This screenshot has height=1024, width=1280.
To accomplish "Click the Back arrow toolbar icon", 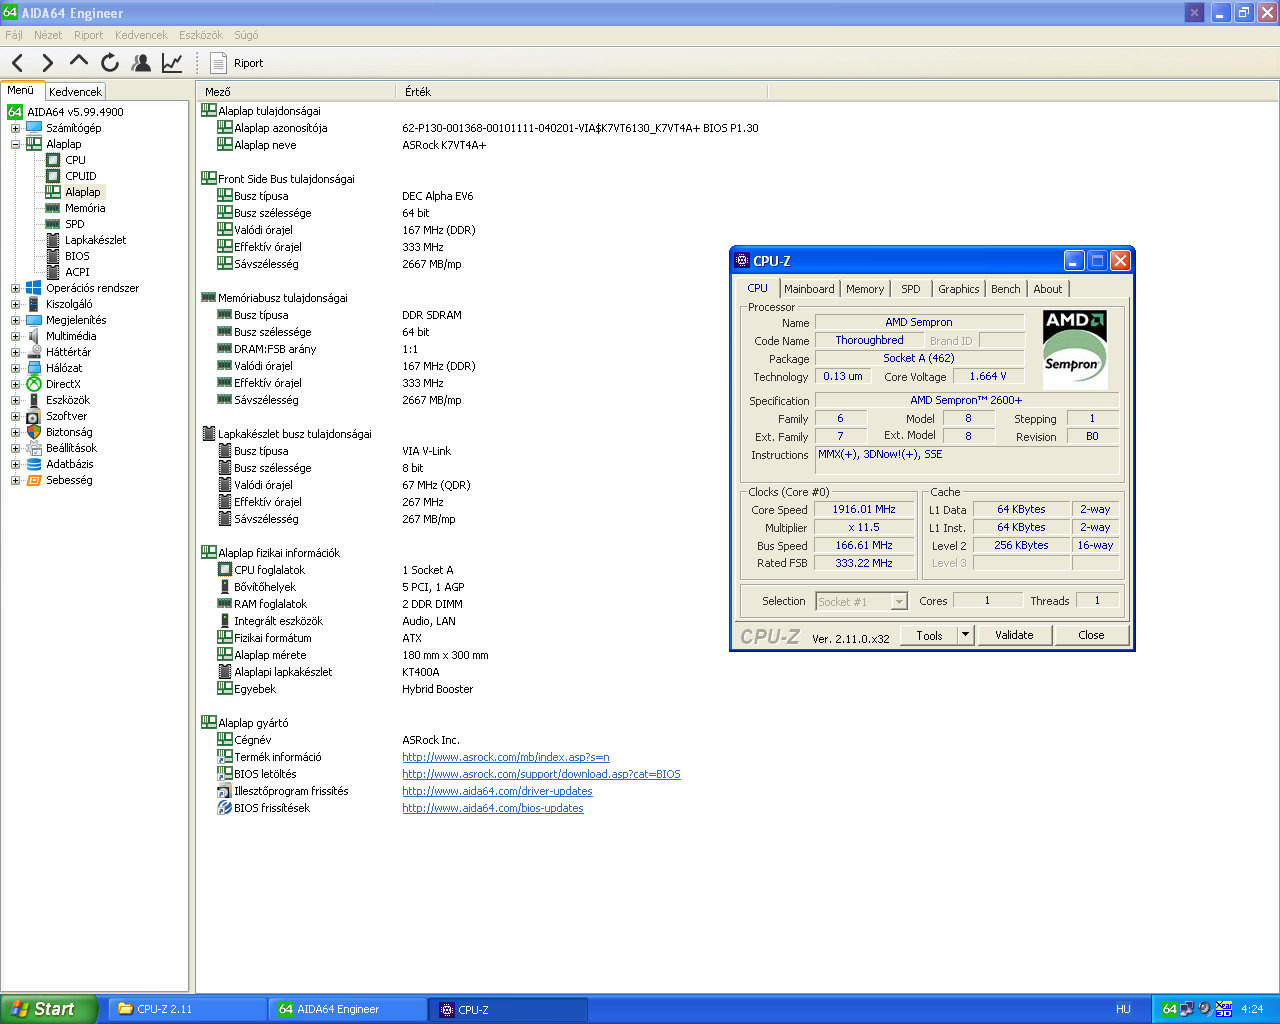I will click(x=18, y=63).
